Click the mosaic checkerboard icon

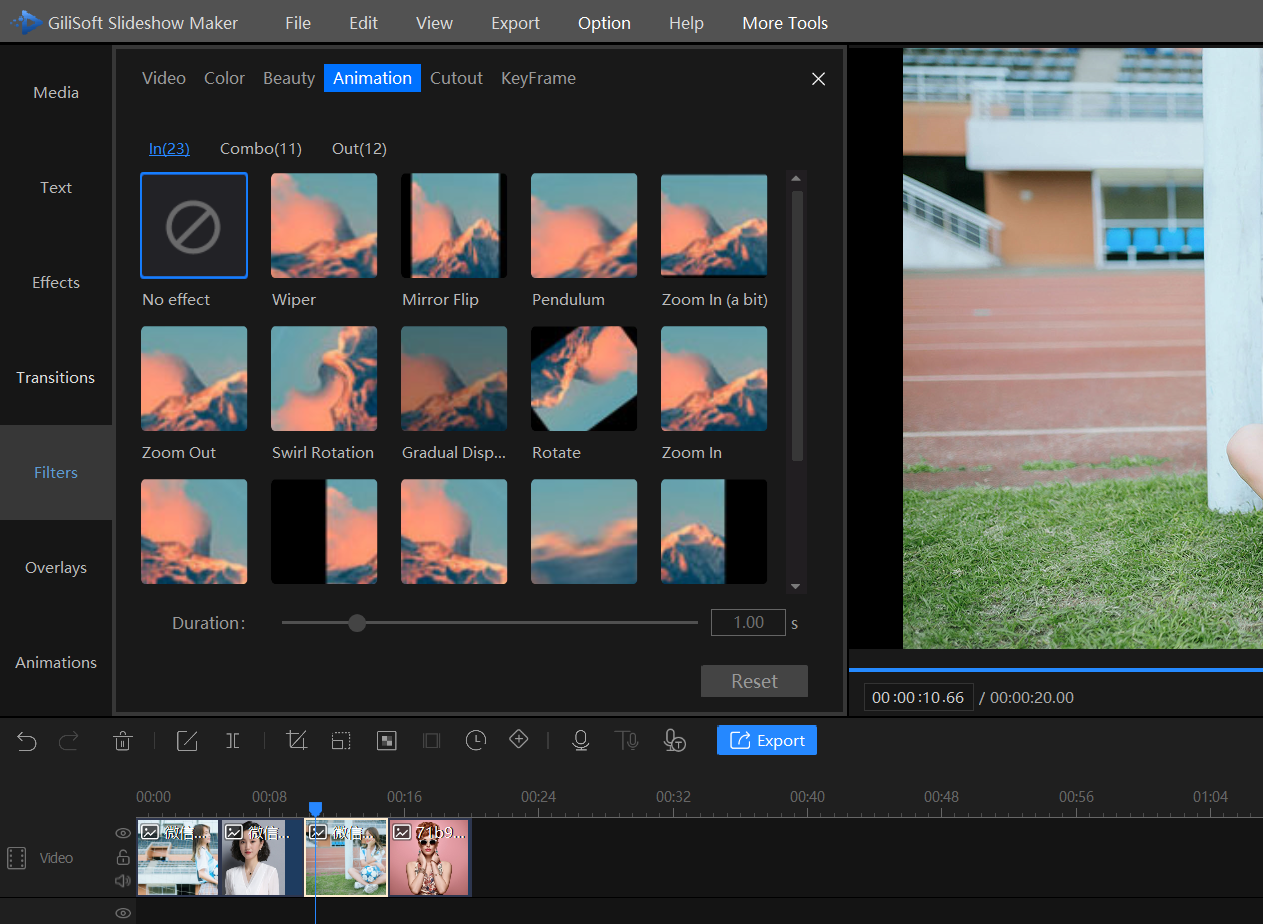click(387, 741)
